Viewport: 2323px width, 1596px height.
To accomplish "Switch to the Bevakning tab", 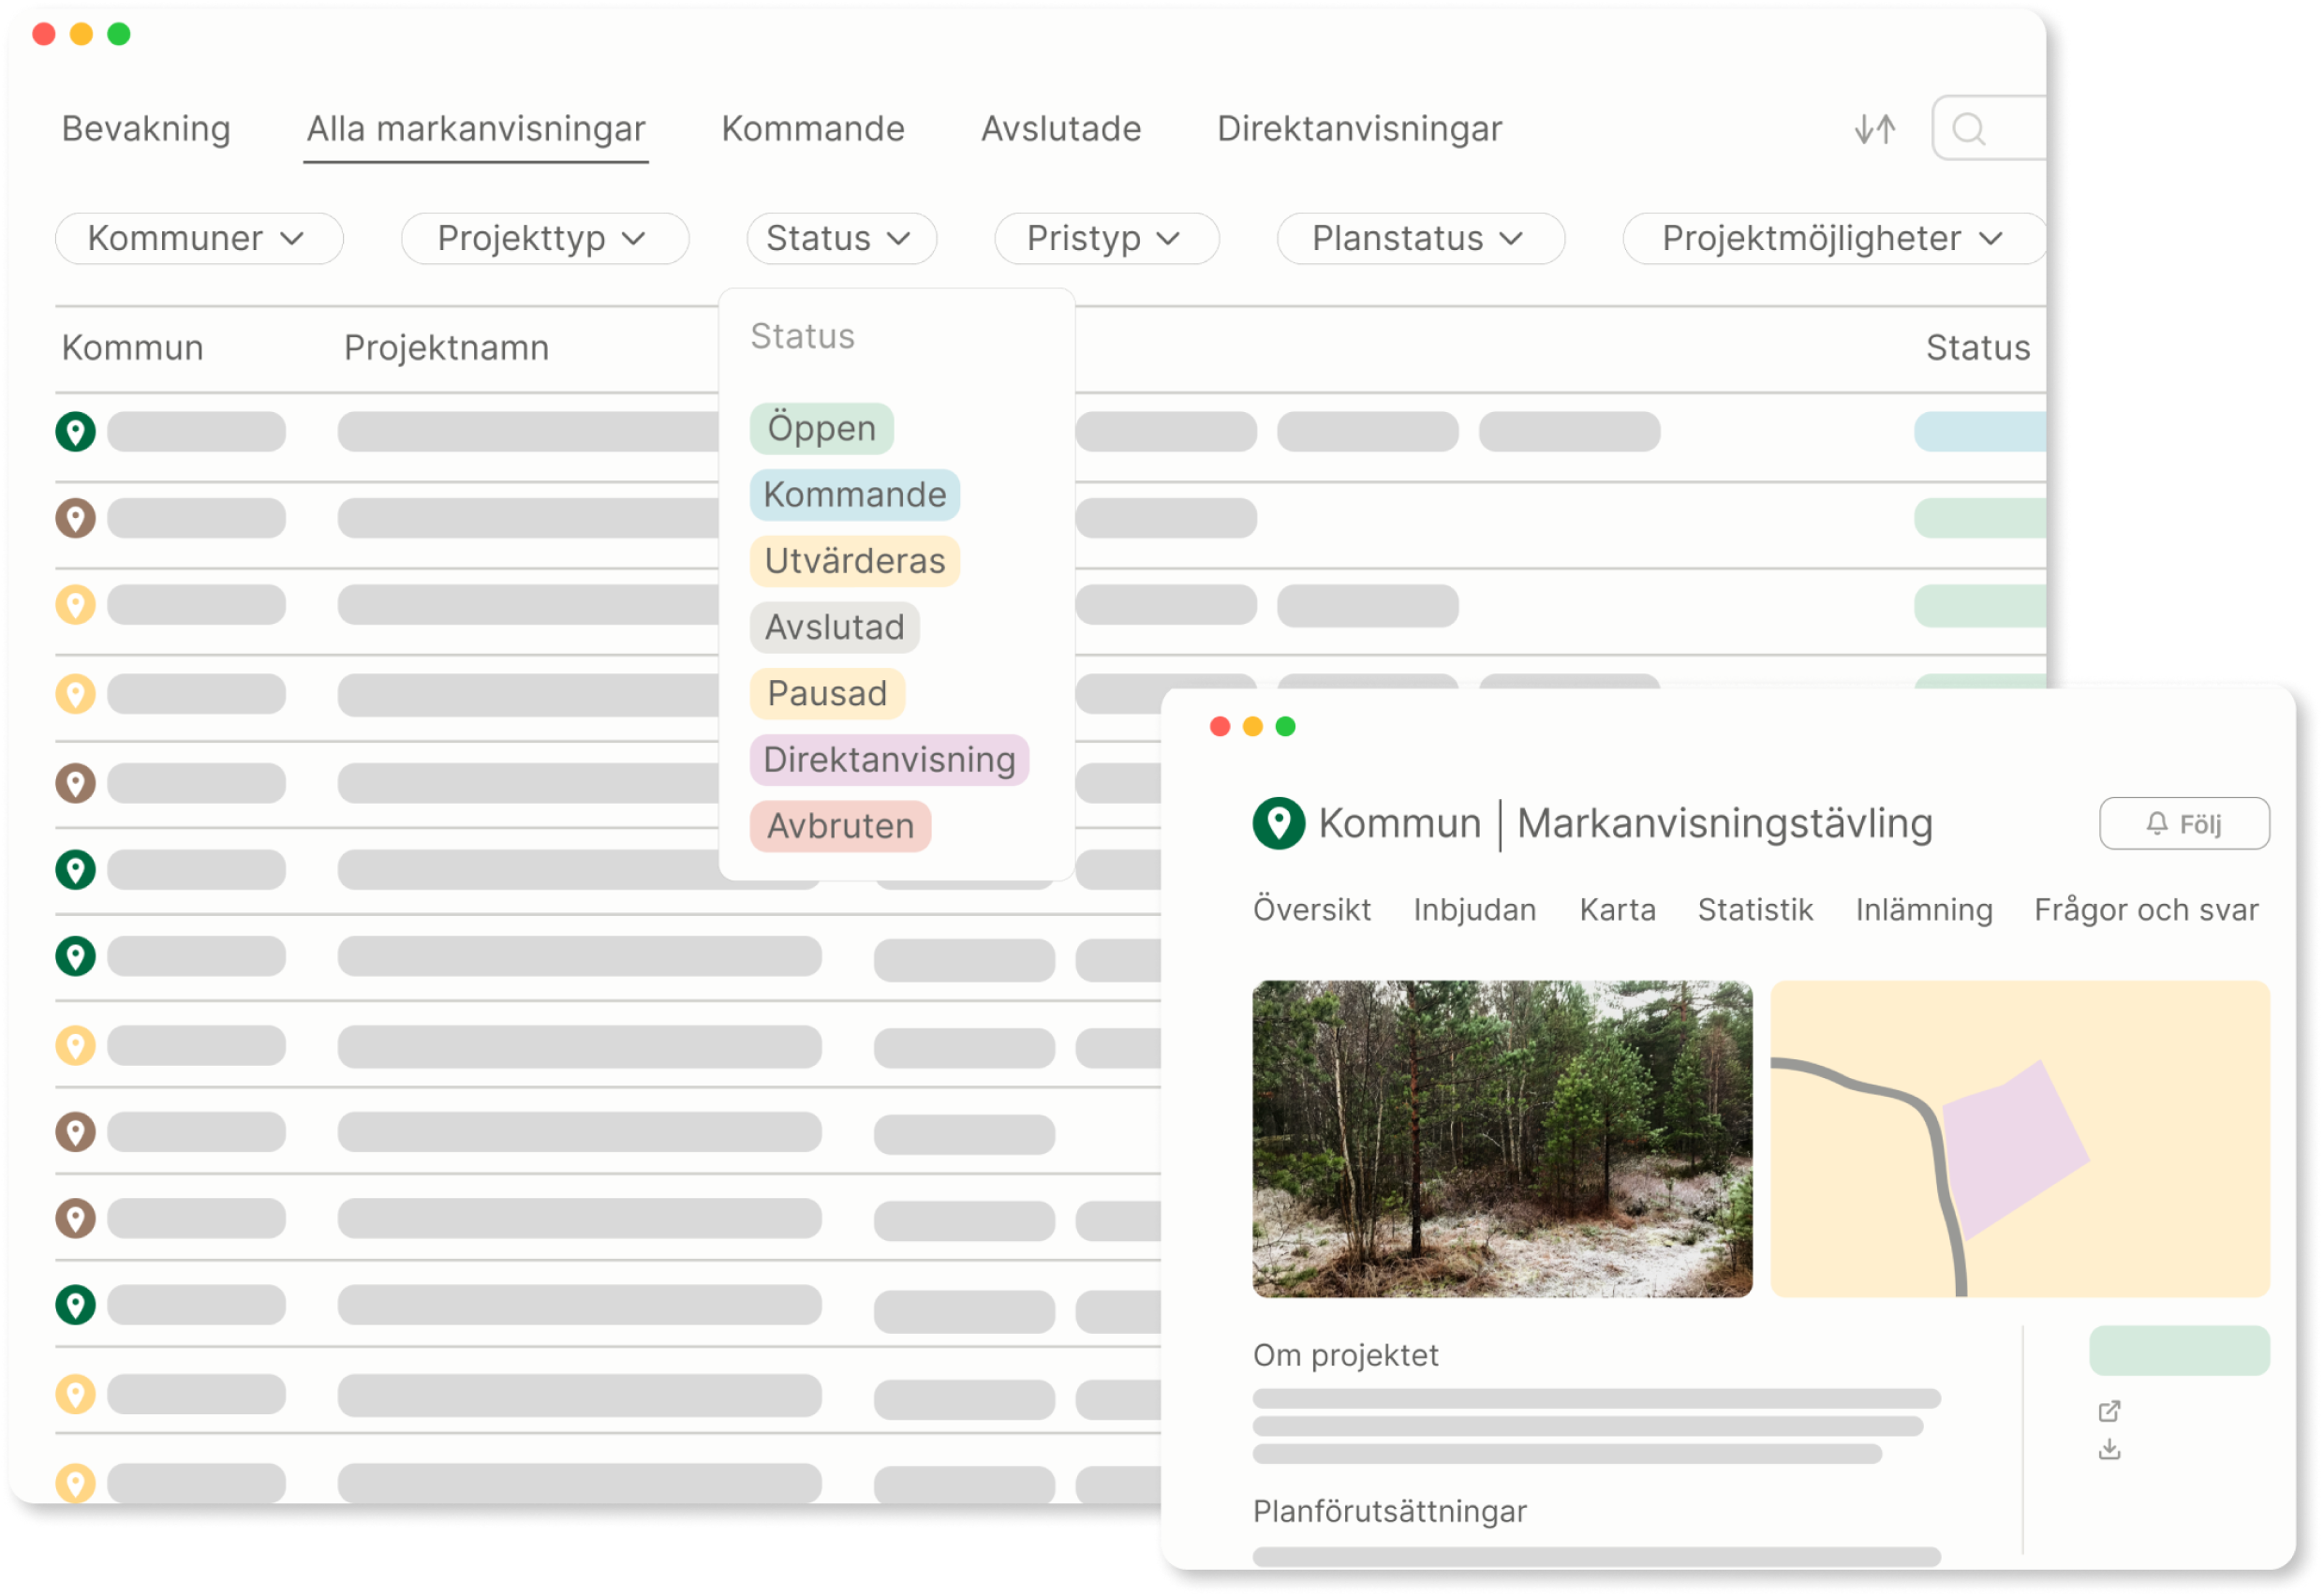I will (146, 129).
